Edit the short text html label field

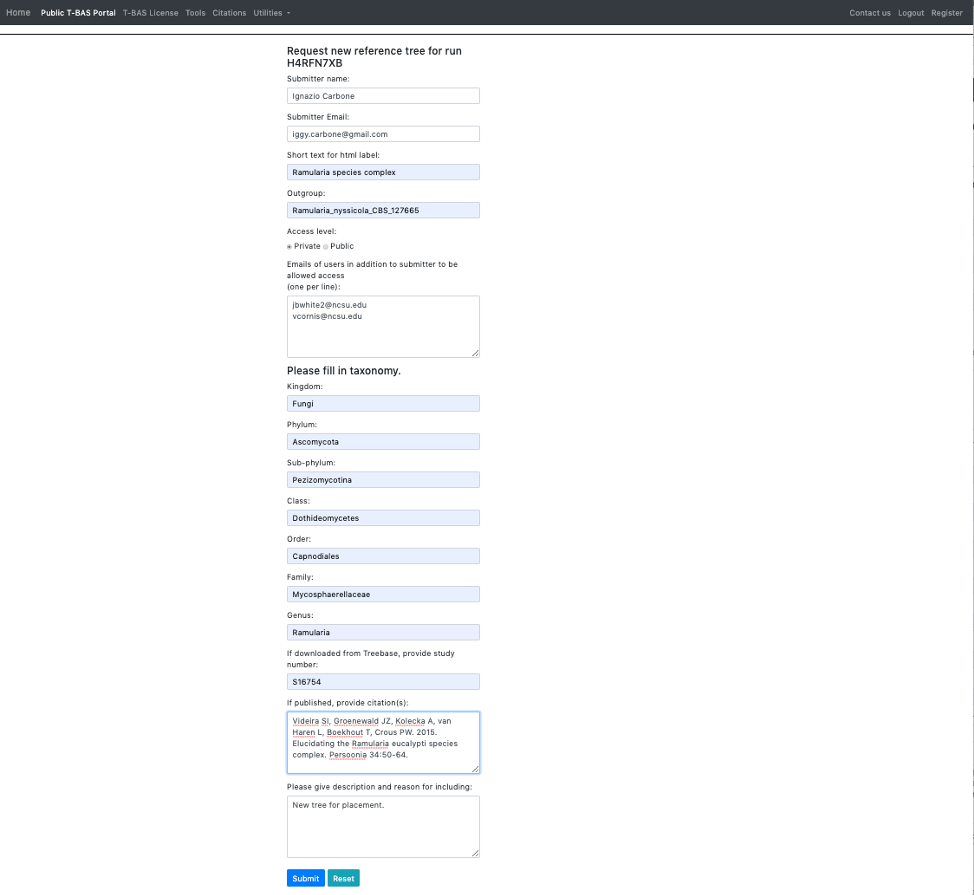click(x=383, y=172)
